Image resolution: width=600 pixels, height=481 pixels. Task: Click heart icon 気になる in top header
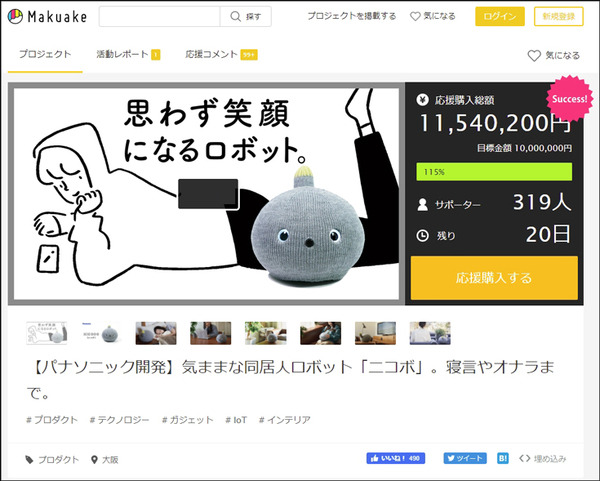433,17
